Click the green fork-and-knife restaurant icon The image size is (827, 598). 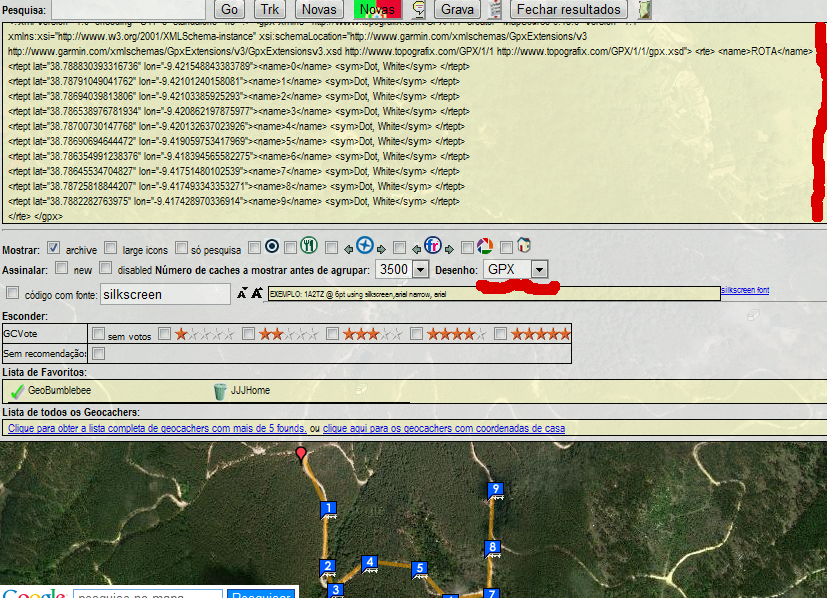click(309, 245)
